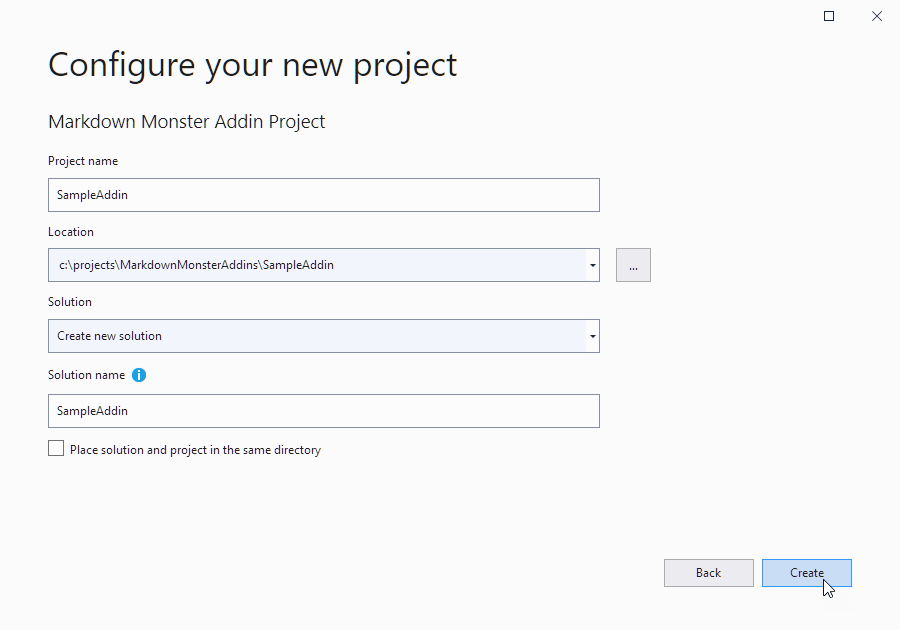Viewport: 900px width, 630px height.
Task: Click inside the Location path field
Action: (x=317, y=265)
